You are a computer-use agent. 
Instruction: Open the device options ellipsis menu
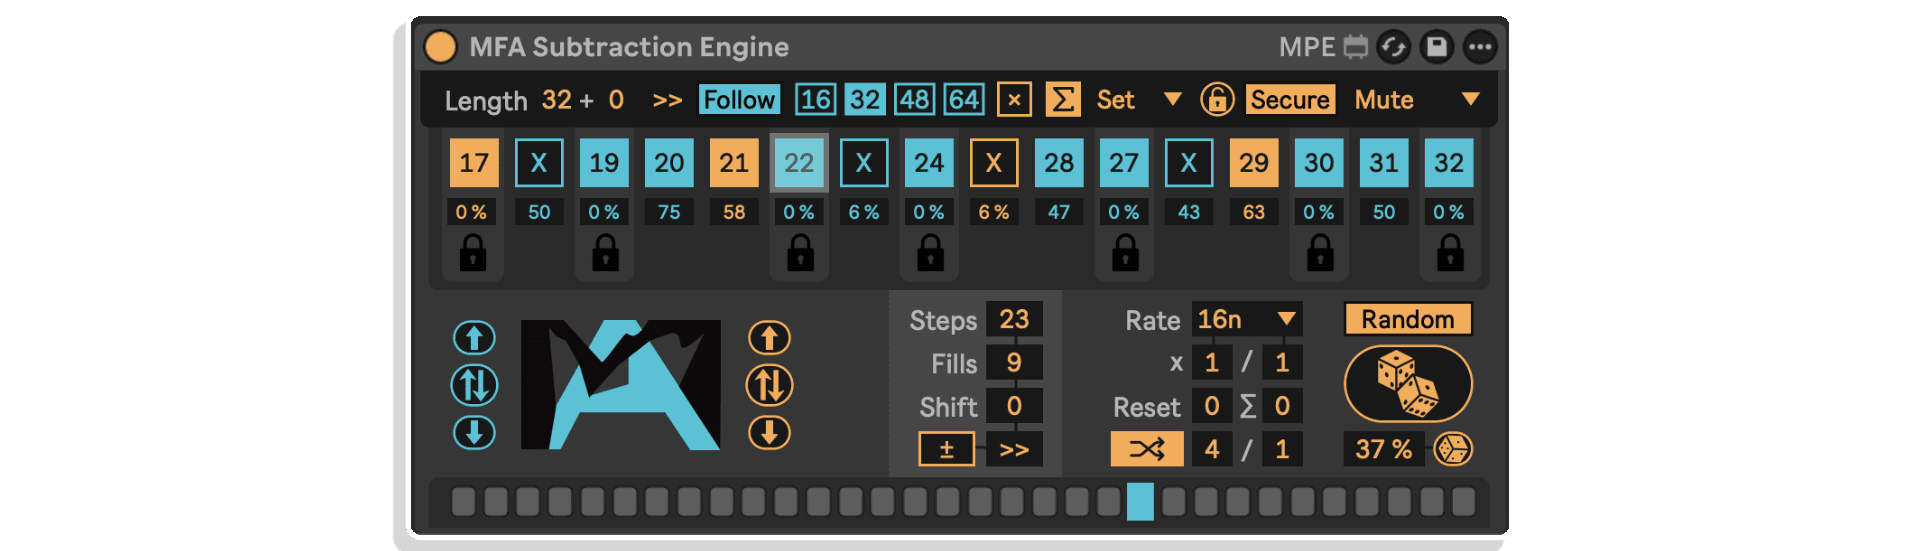coord(1480,47)
